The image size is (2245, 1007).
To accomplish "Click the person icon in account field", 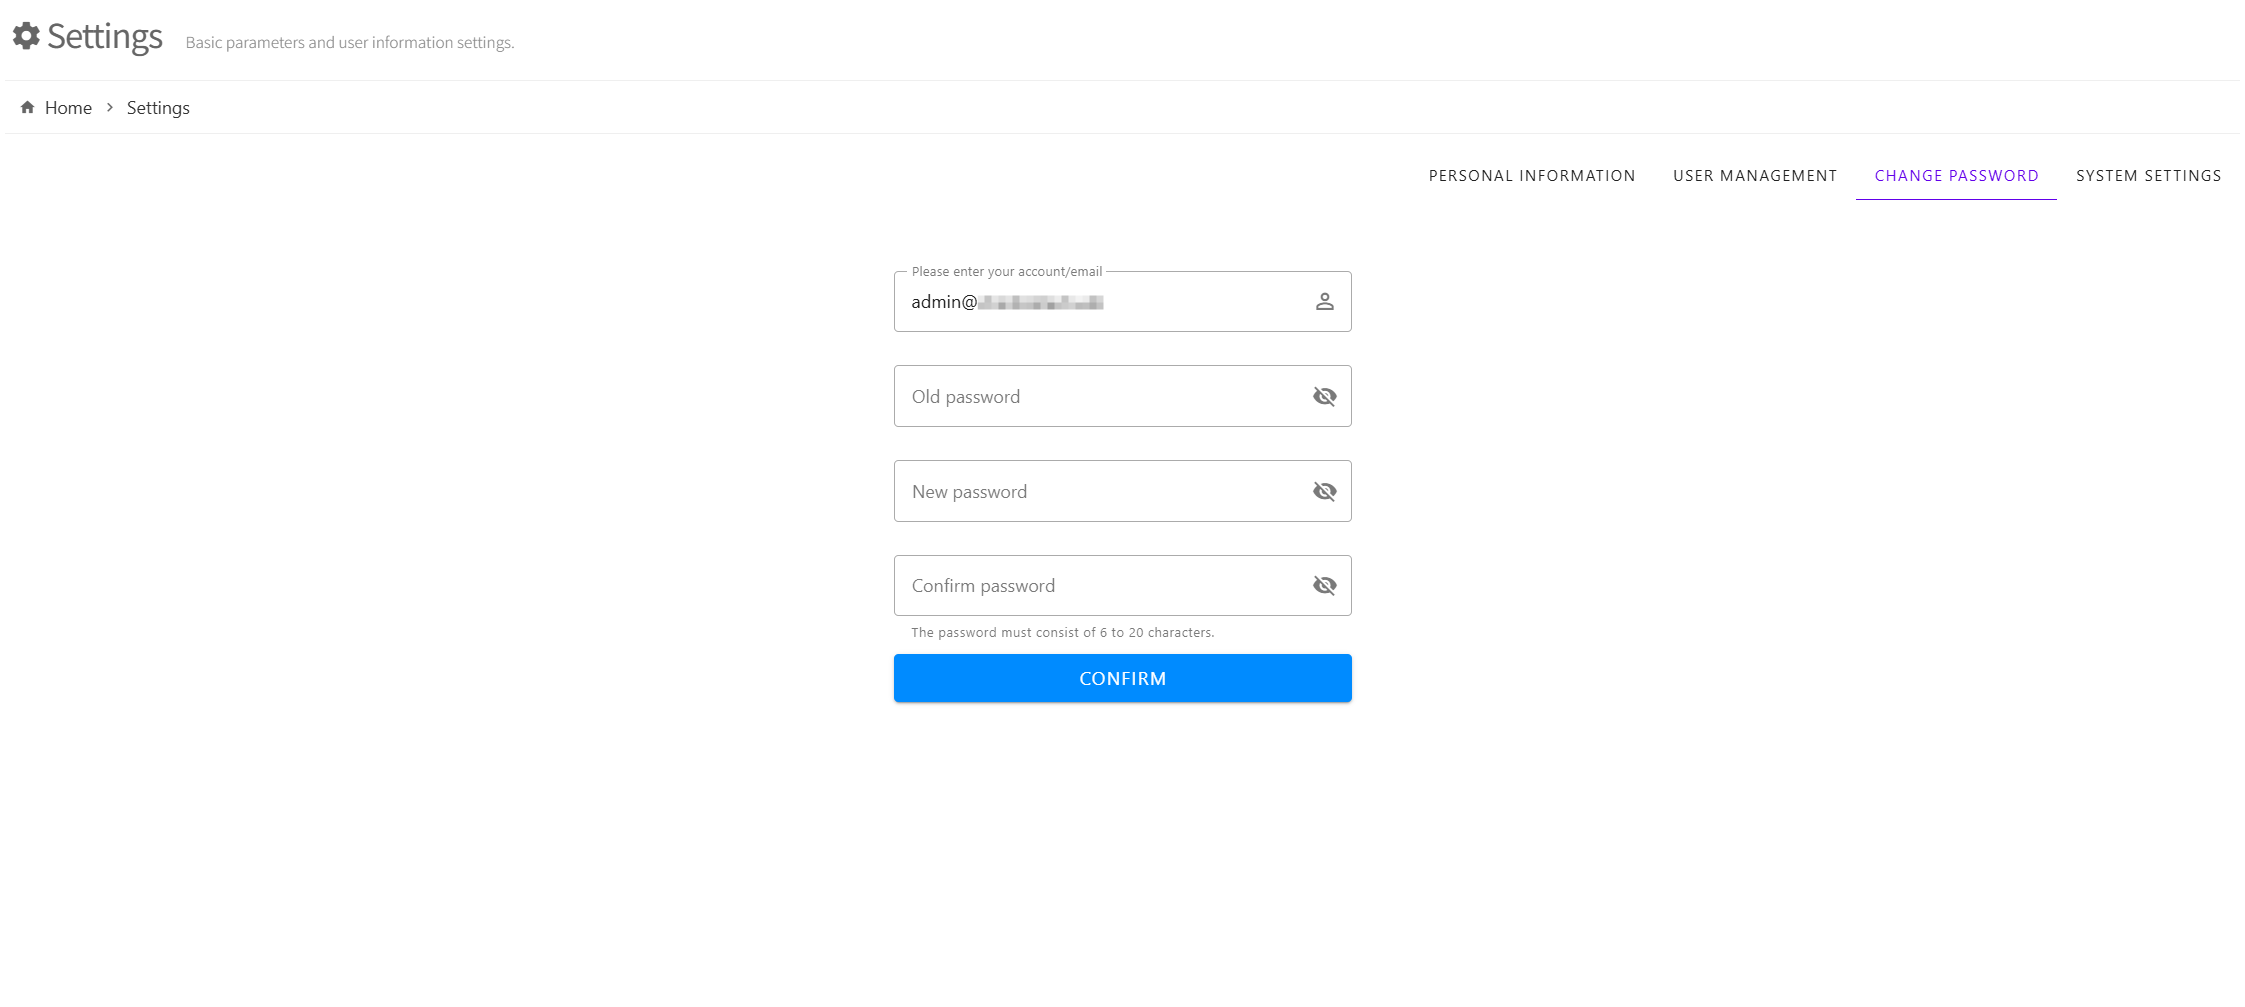I will pyautogui.click(x=1324, y=301).
